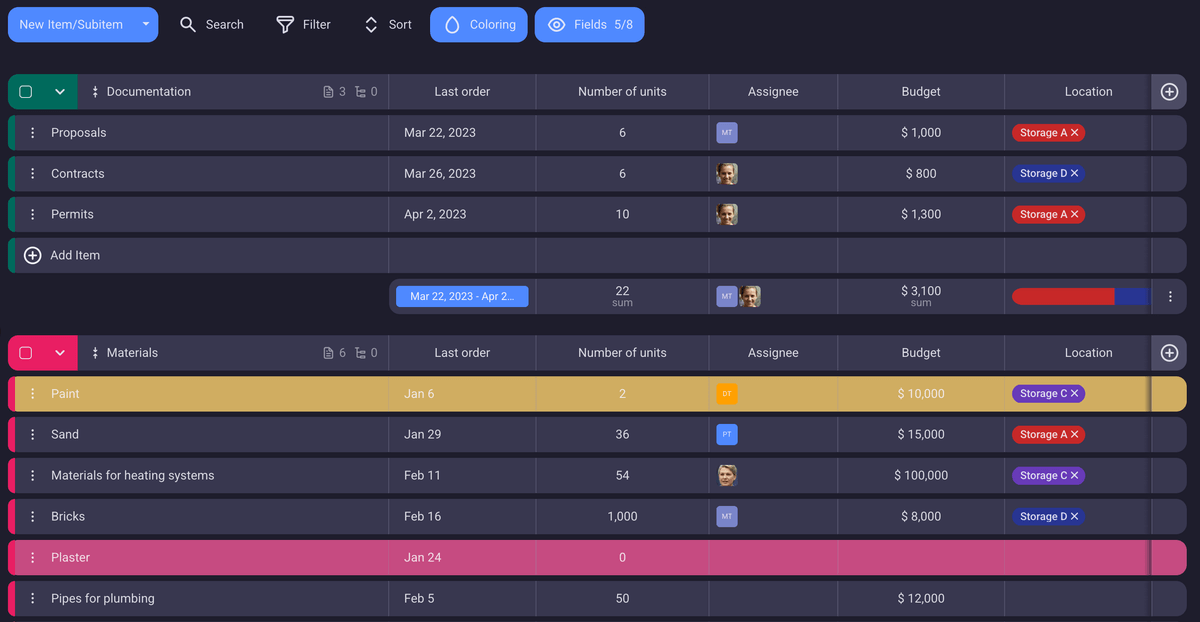Open the New Item/Subitem dropdown arrow
This screenshot has height=622, width=1200.
pos(145,24)
